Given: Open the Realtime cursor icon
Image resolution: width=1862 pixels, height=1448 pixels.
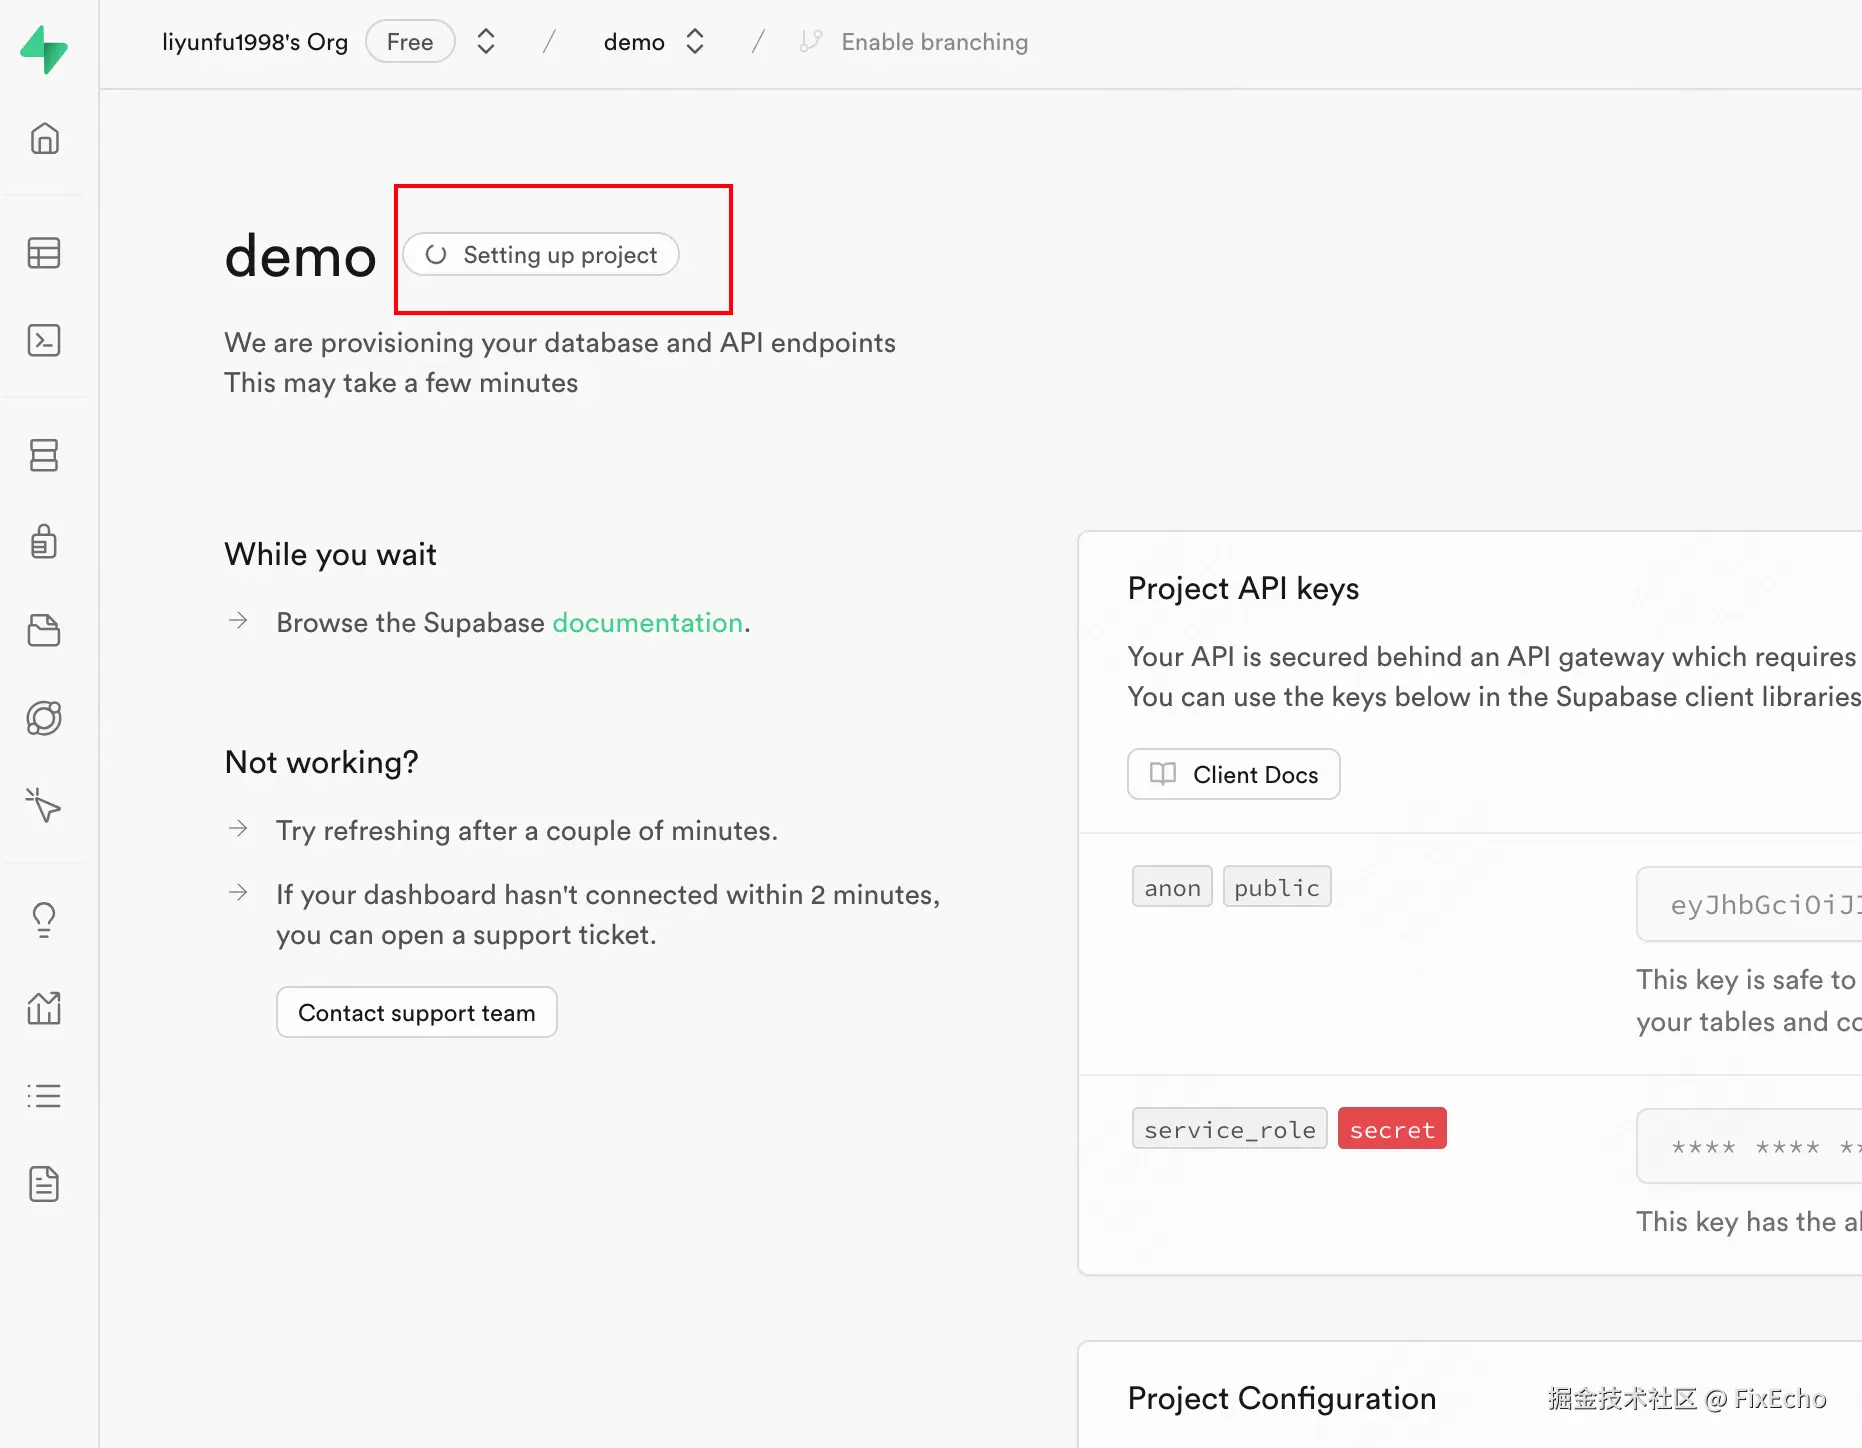Looking at the screenshot, I should [44, 805].
